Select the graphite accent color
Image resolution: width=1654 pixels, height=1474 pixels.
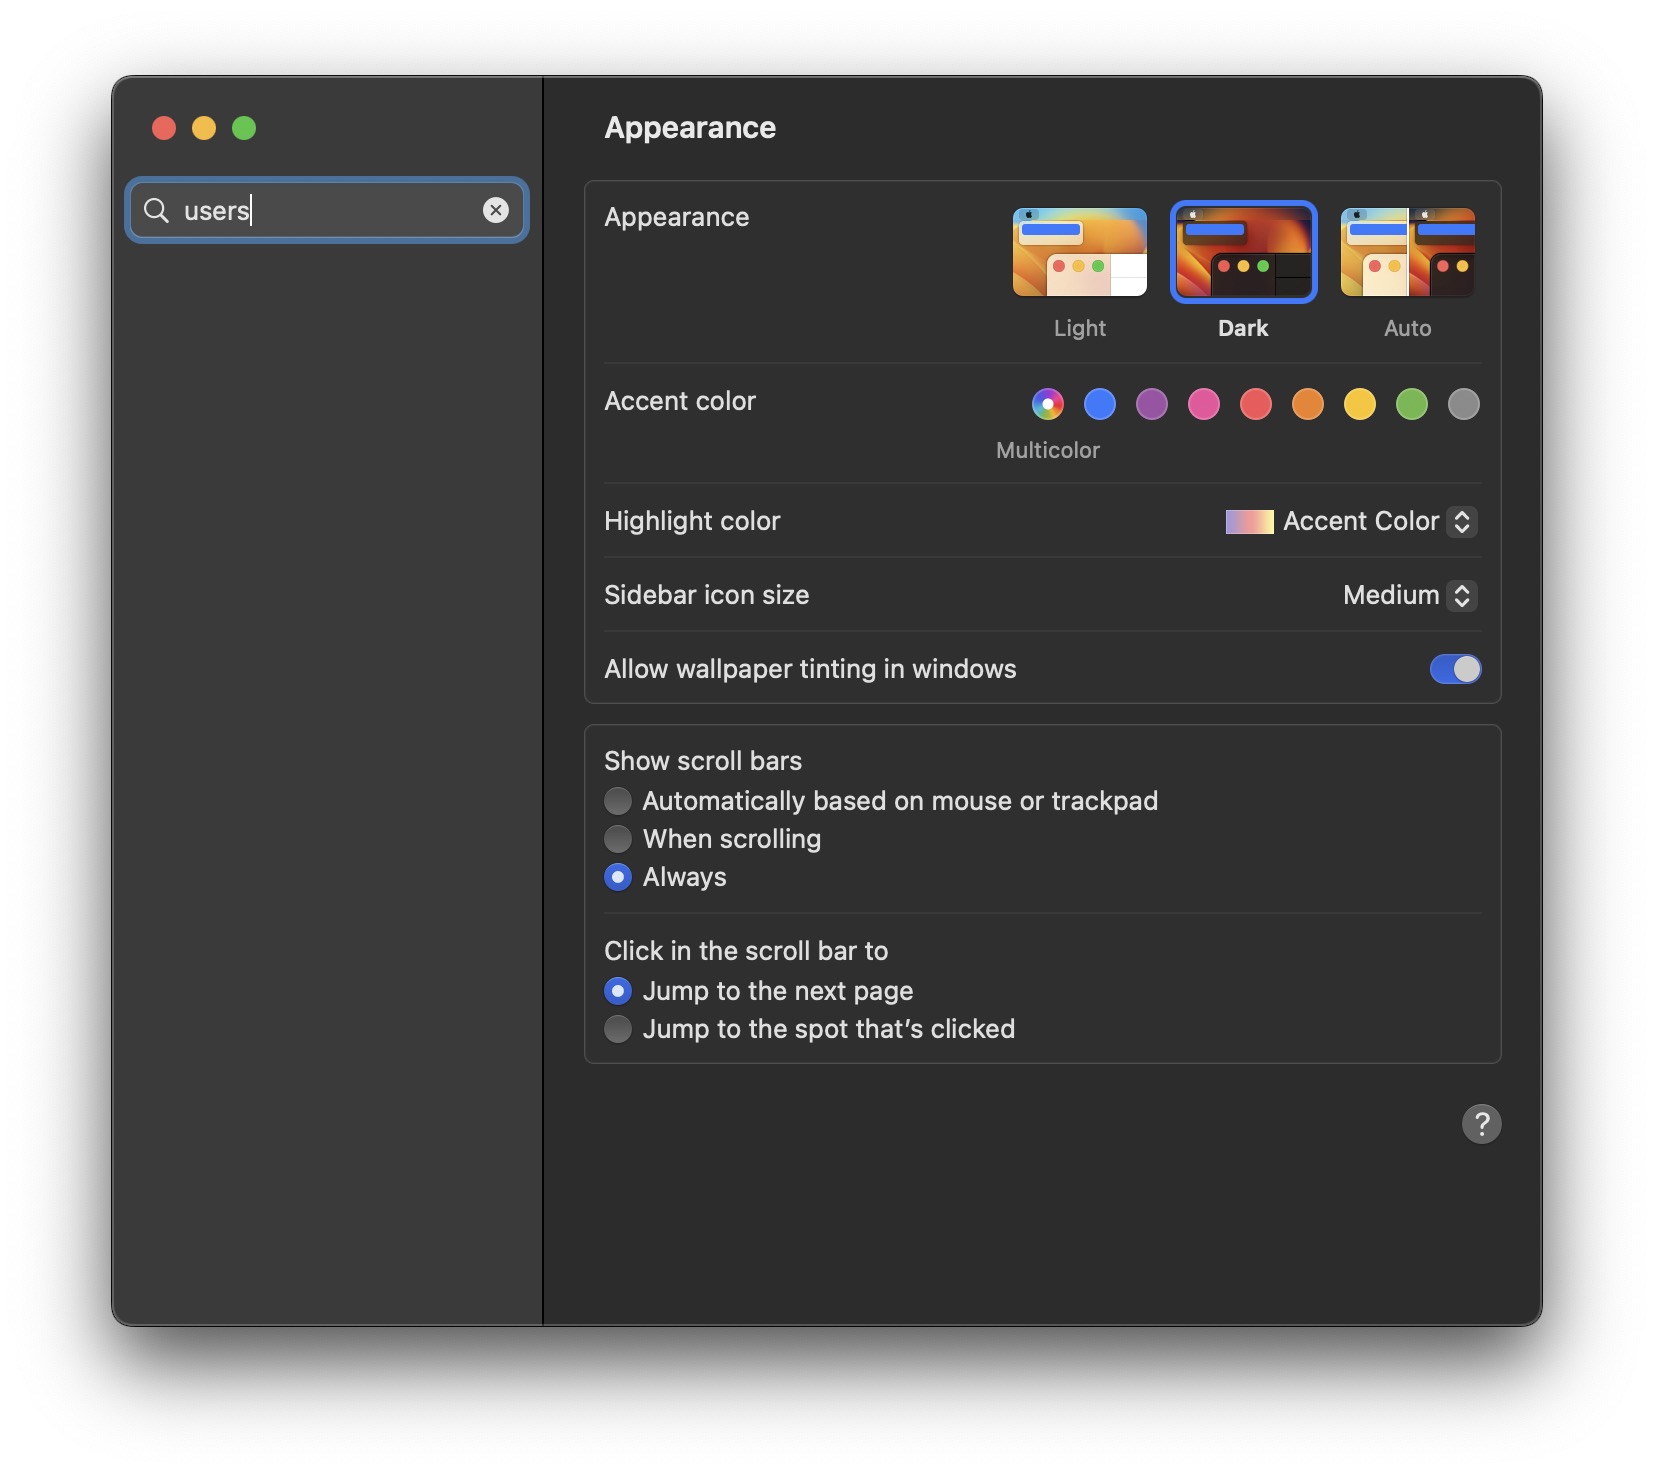click(x=1463, y=404)
